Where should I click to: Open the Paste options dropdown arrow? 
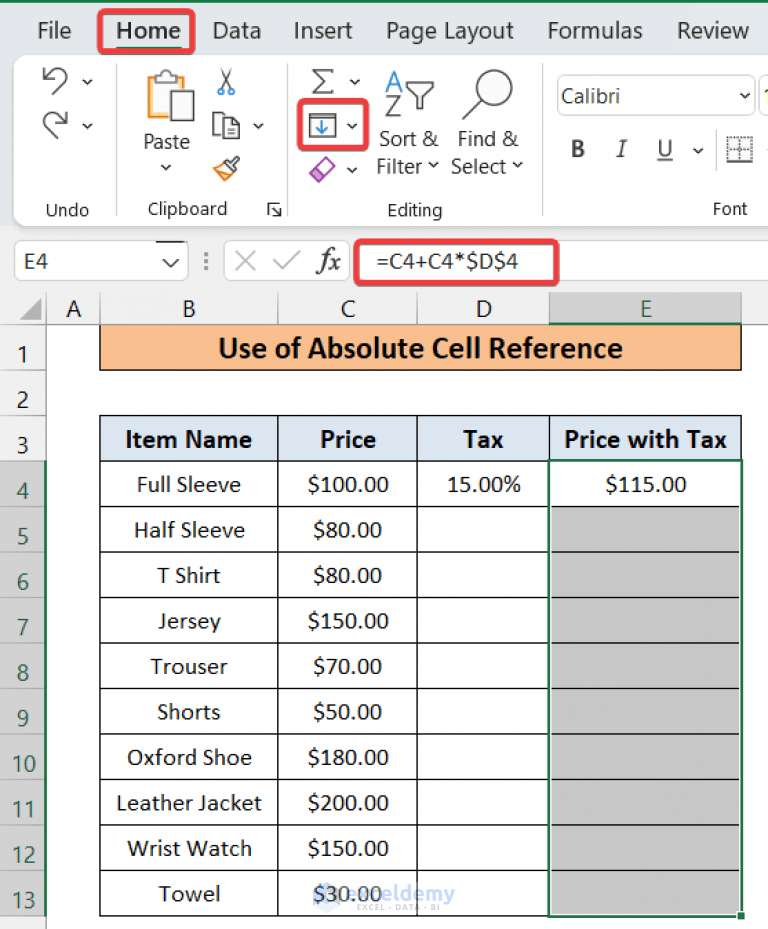pos(166,168)
